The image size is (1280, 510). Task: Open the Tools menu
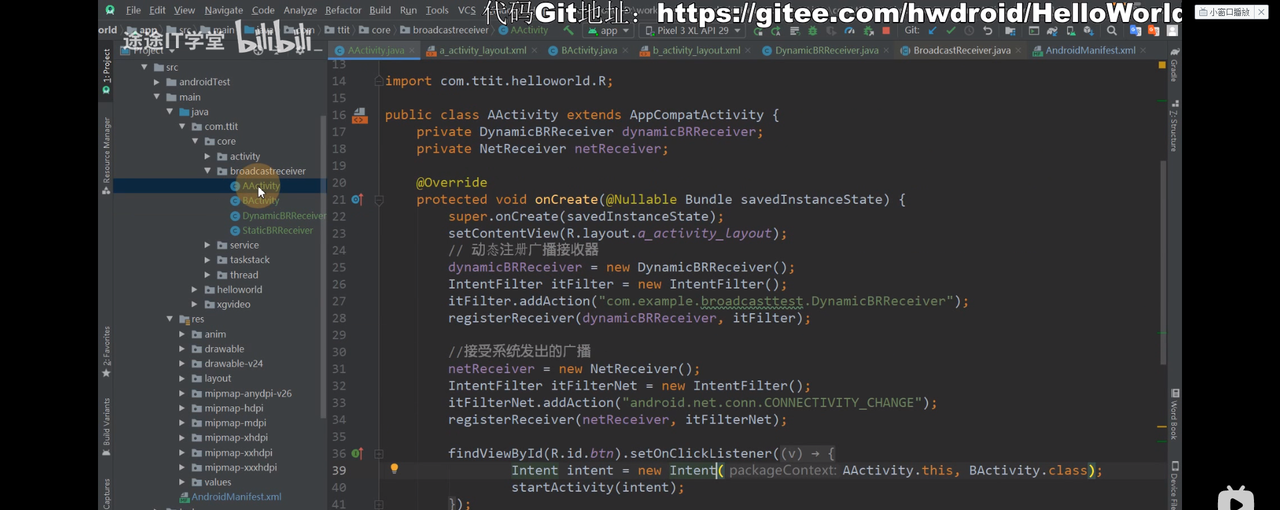[x=437, y=10]
